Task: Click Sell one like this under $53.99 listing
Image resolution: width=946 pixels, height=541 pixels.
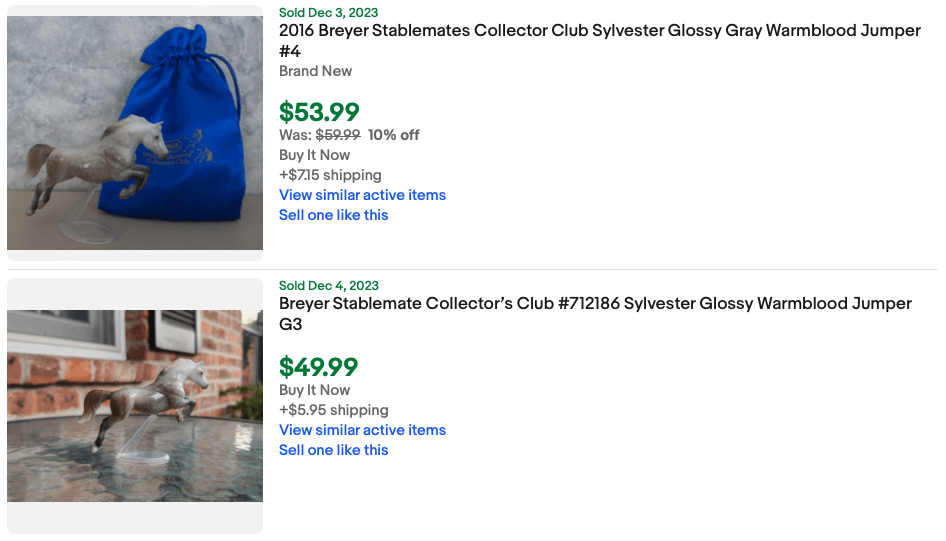Action: pyautogui.click(x=333, y=215)
